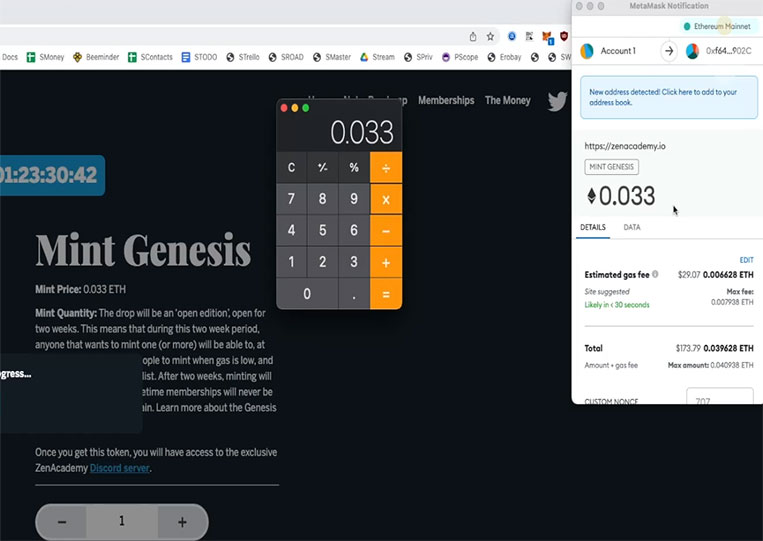Image resolution: width=763 pixels, height=541 pixels.
Task: Click calculator divide key
Action: [386, 168]
